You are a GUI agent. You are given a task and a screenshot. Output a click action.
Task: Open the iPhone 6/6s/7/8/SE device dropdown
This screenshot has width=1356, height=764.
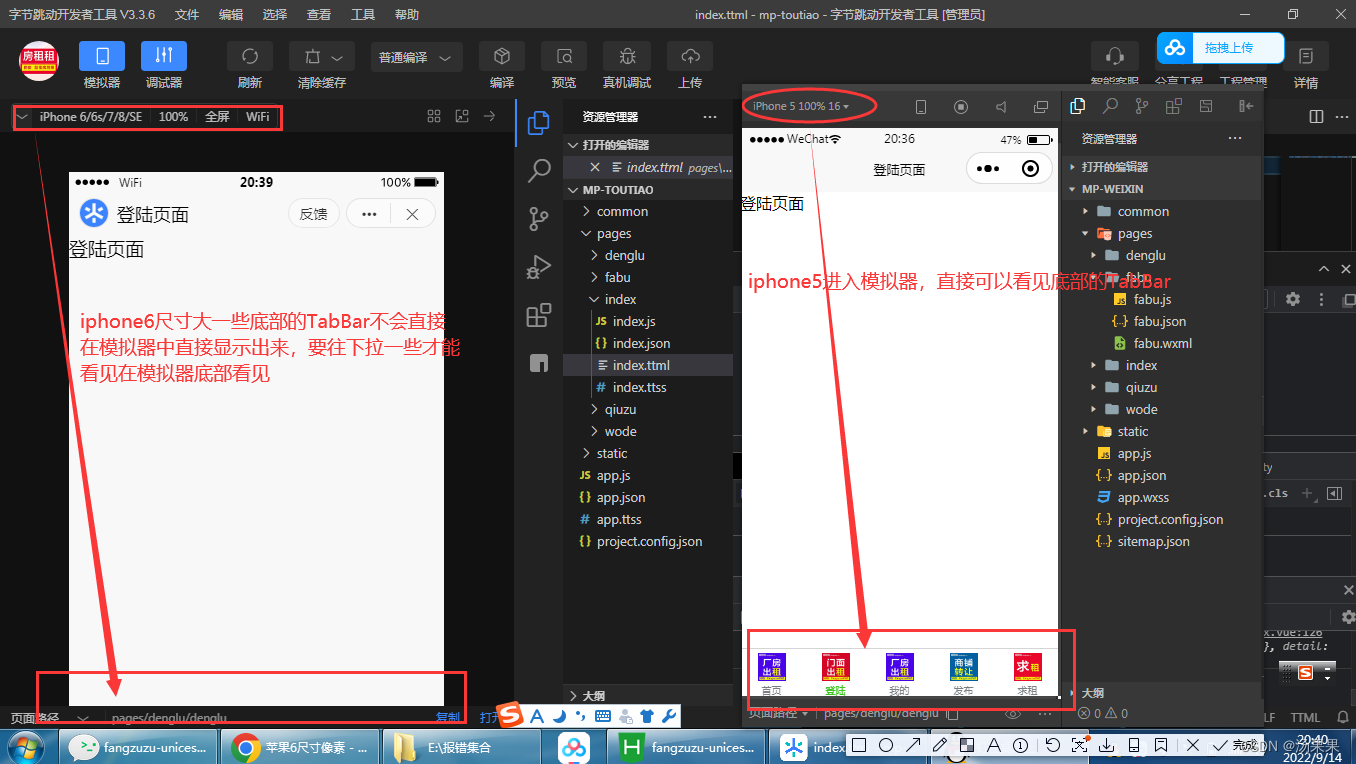82,117
